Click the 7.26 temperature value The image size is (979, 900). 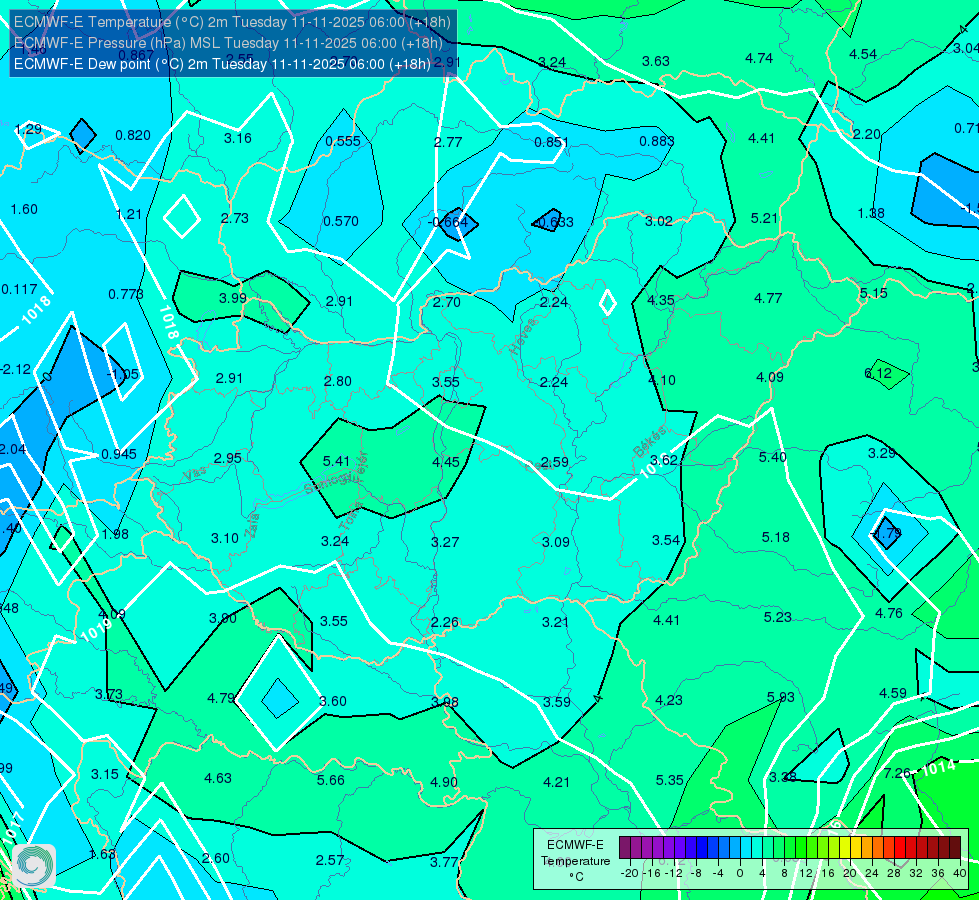(x=897, y=773)
